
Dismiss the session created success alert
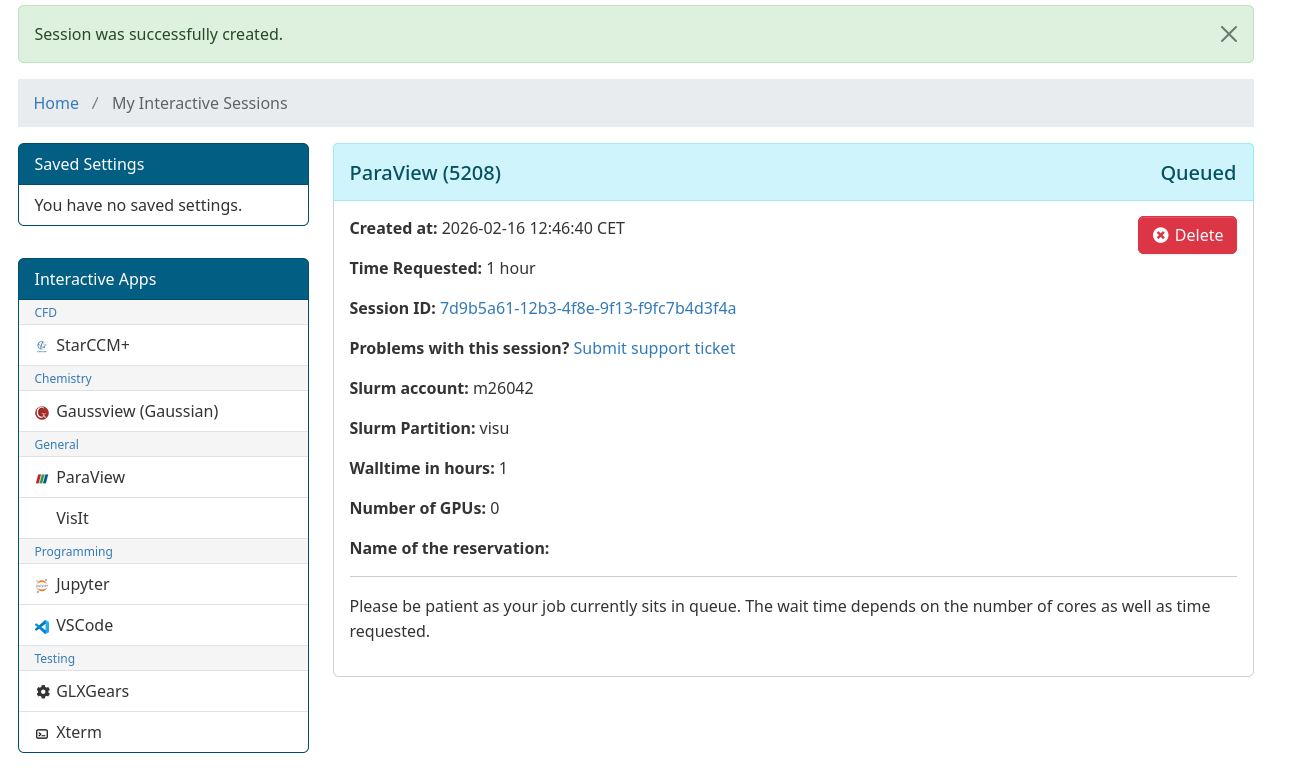click(1228, 34)
